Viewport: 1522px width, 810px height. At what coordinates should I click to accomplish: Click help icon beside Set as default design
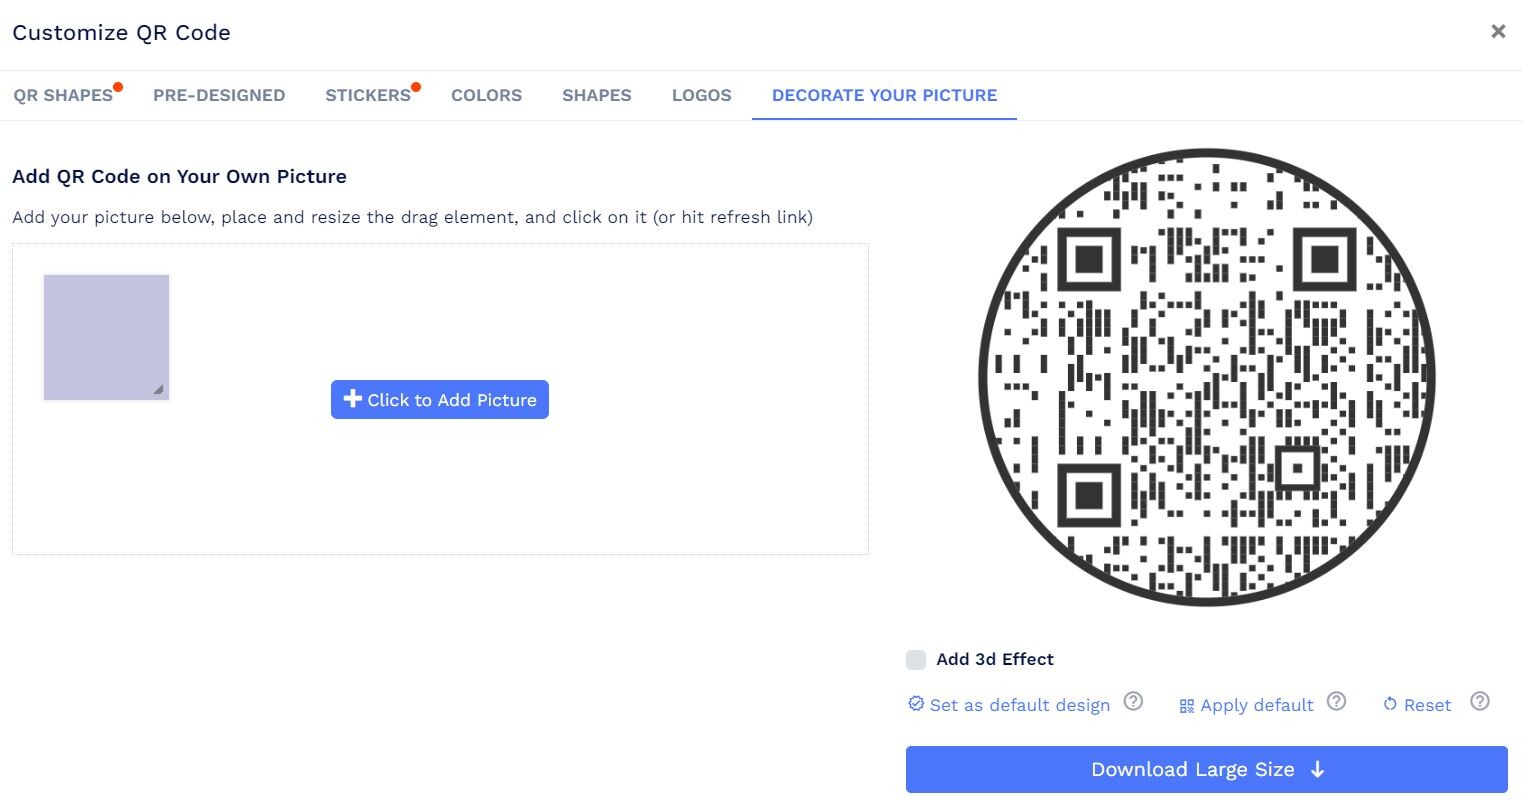[x=1133, y=701]
